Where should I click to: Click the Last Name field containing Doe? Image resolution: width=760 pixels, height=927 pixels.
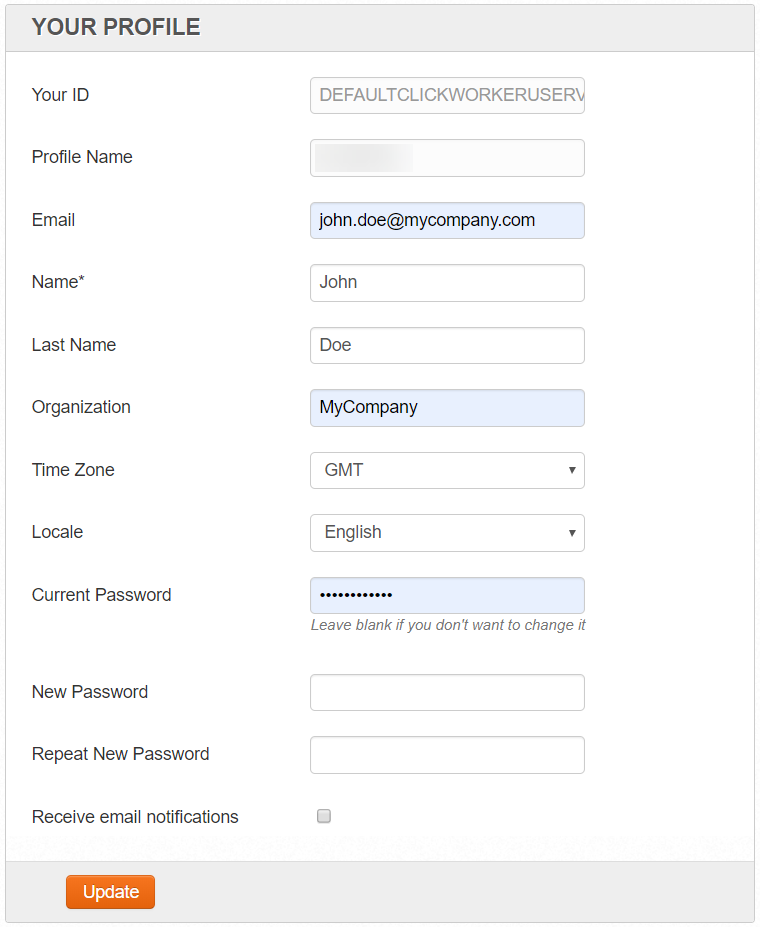[x=447, y=345]
